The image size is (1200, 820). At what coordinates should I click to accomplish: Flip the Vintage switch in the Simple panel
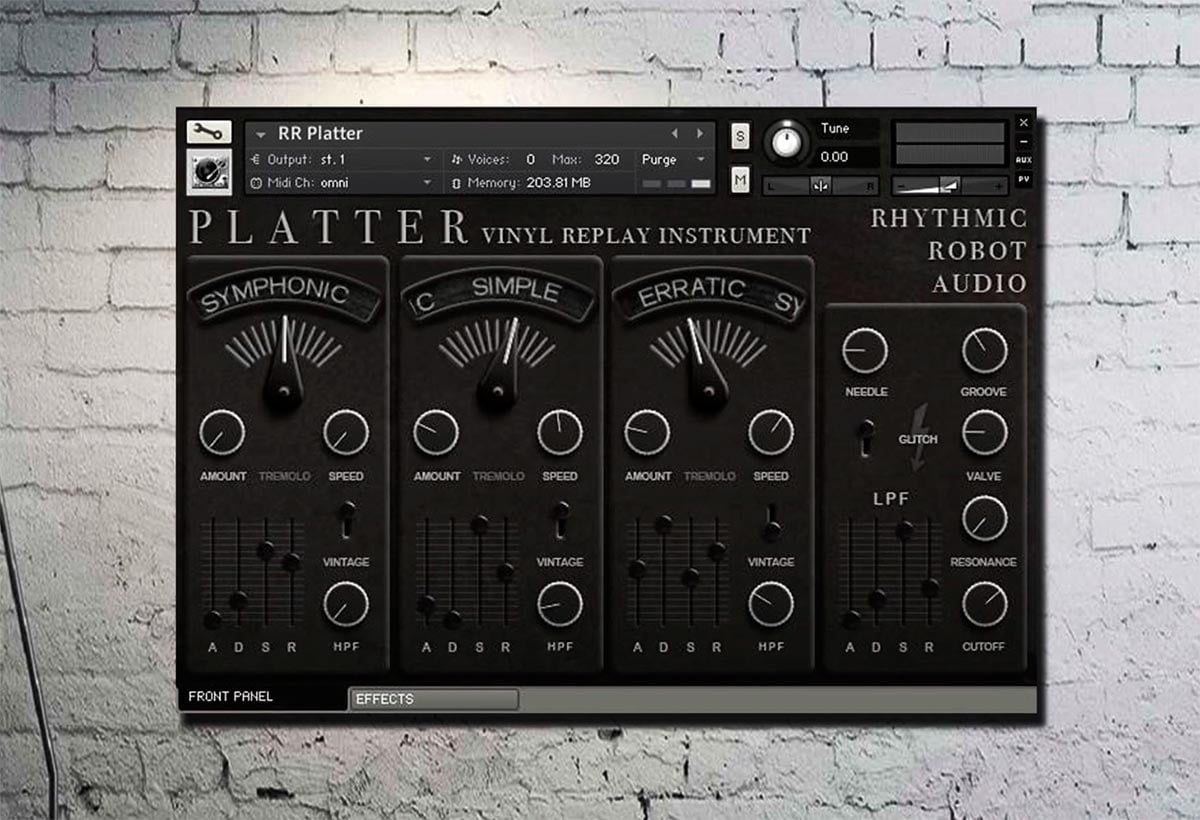(x=561, y=519)
